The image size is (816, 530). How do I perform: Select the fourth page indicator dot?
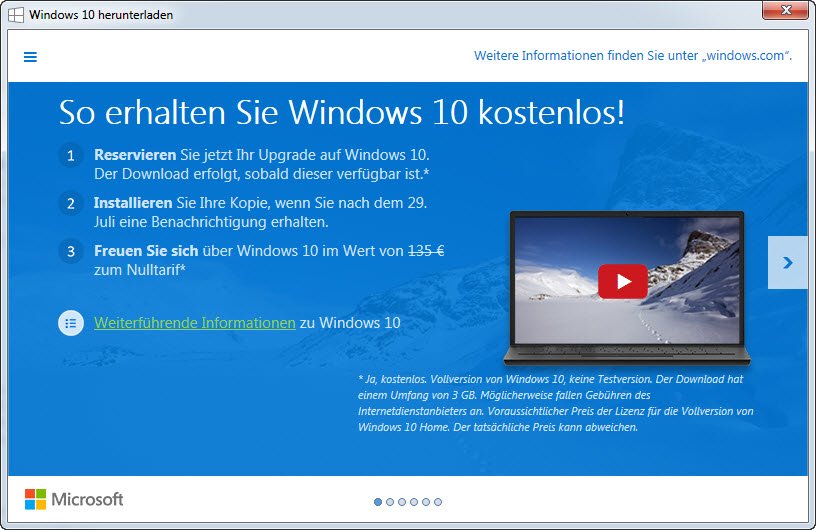tap(414, 502)
